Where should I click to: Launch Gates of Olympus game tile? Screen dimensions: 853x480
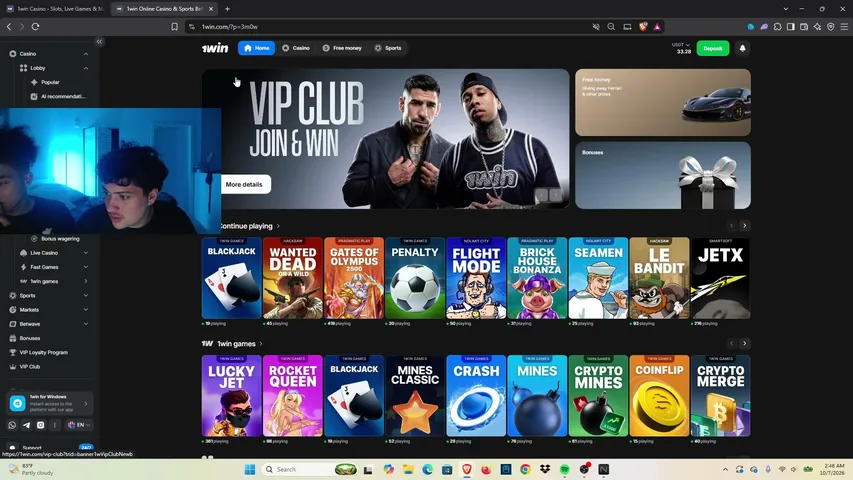[x=354, y=278]
